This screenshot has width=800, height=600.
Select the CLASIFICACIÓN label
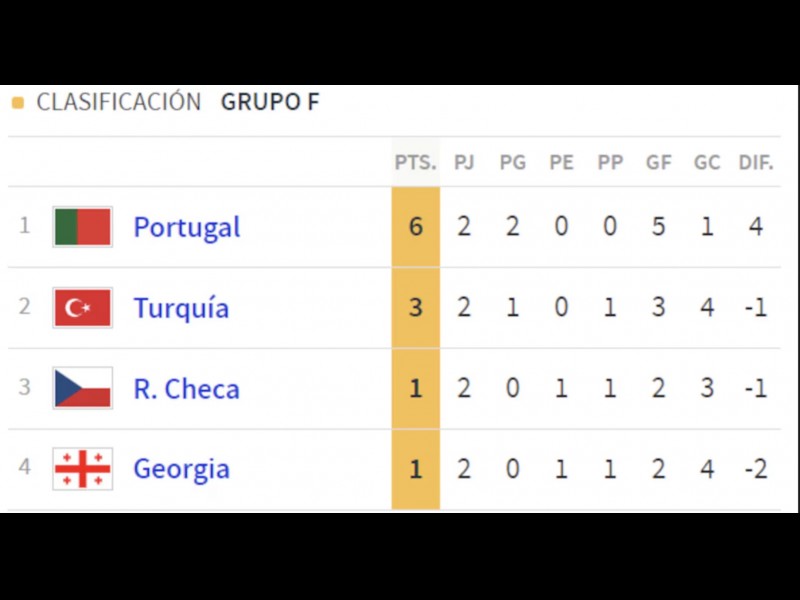119,102
